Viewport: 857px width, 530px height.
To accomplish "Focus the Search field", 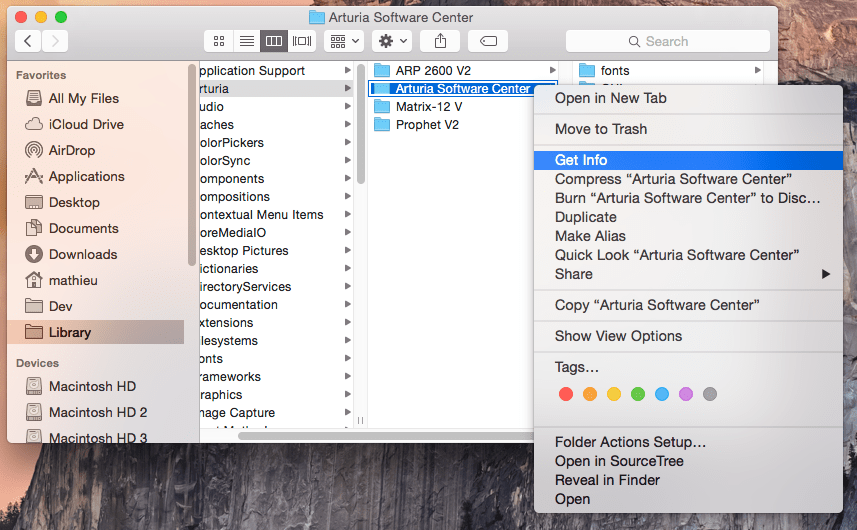I will [x=667, y=41].
